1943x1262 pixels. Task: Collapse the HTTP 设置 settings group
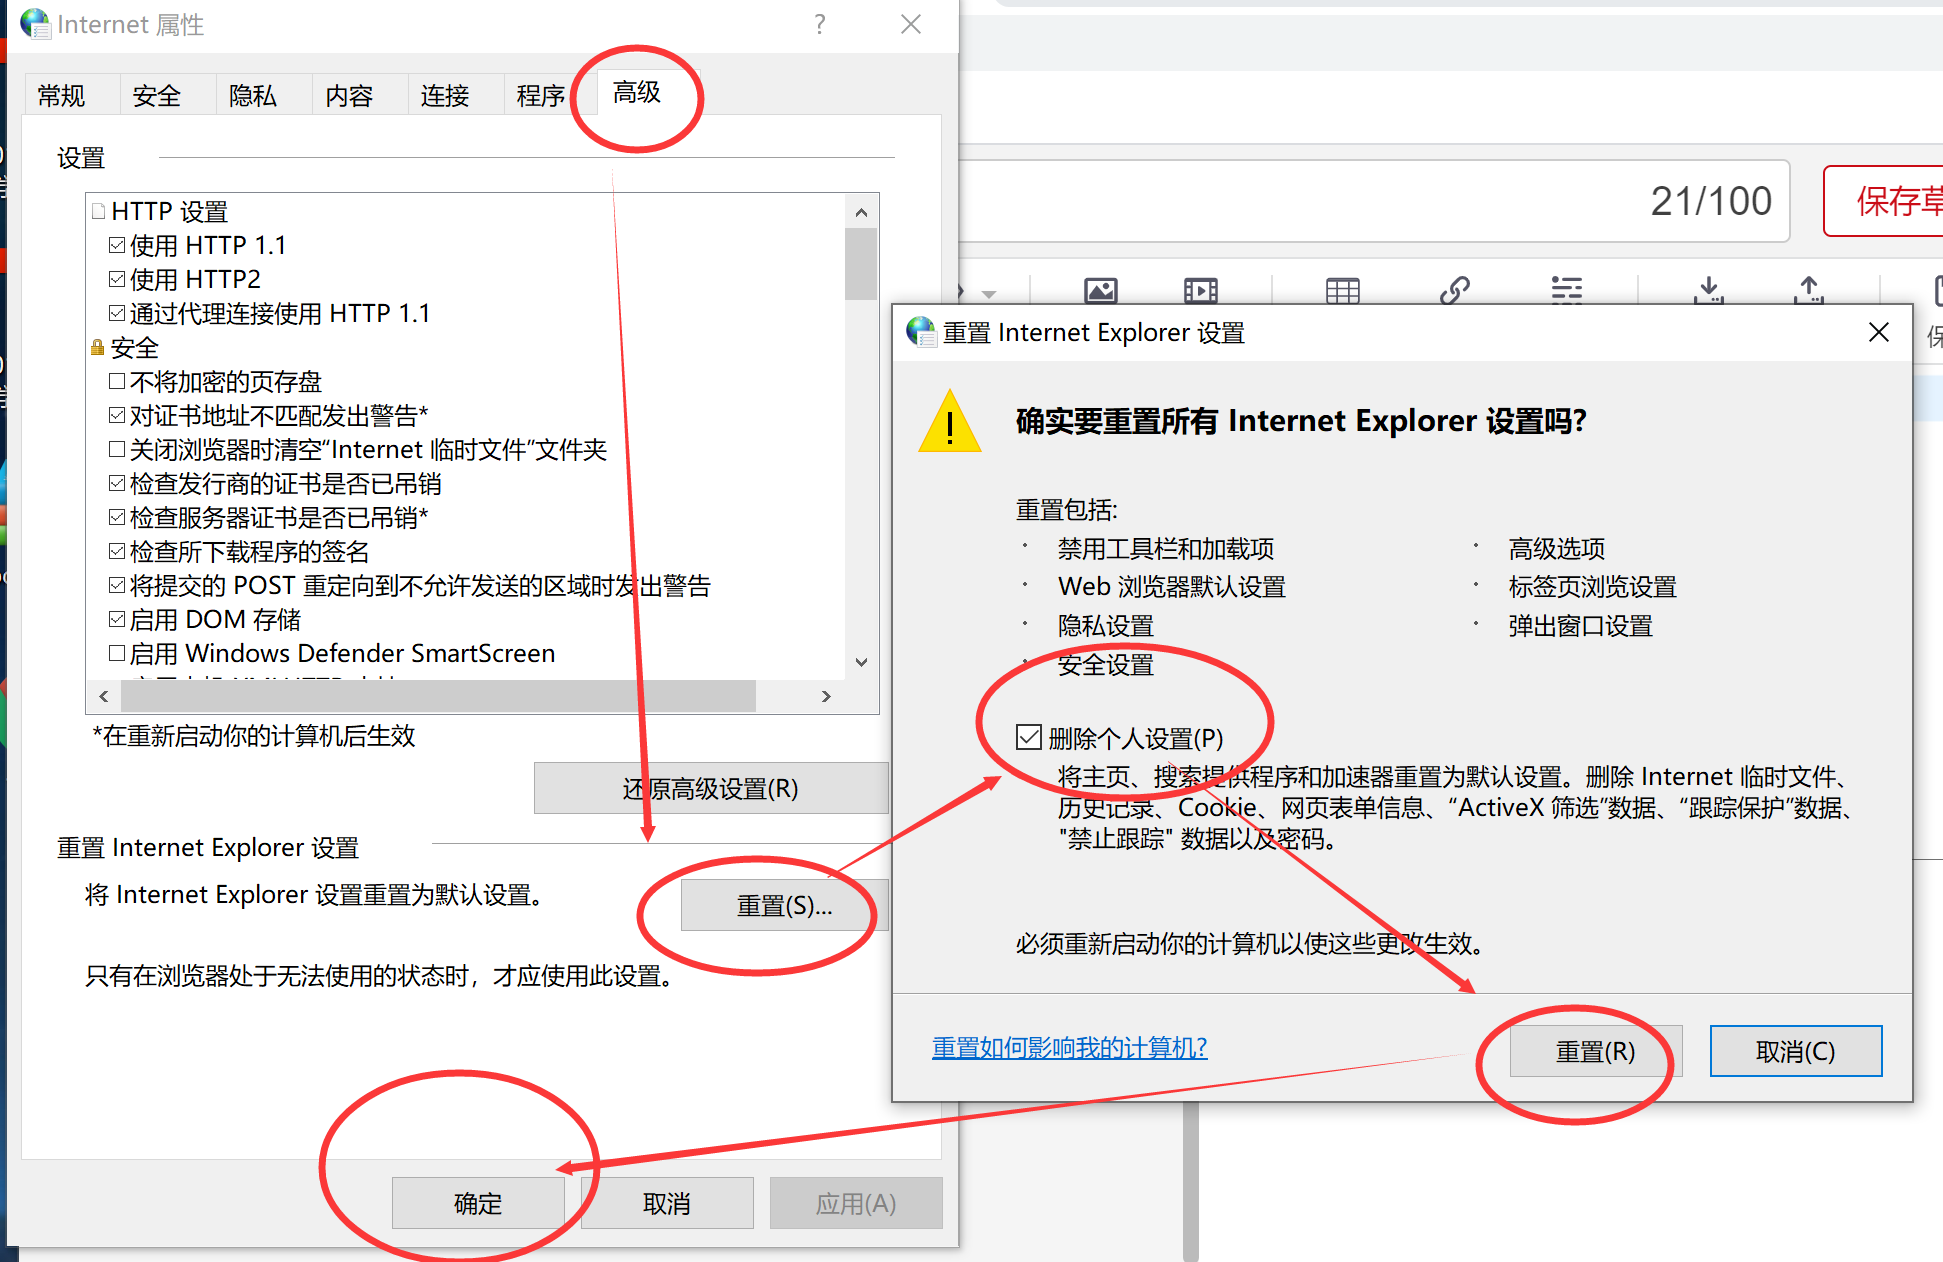(x=97, y=209)
